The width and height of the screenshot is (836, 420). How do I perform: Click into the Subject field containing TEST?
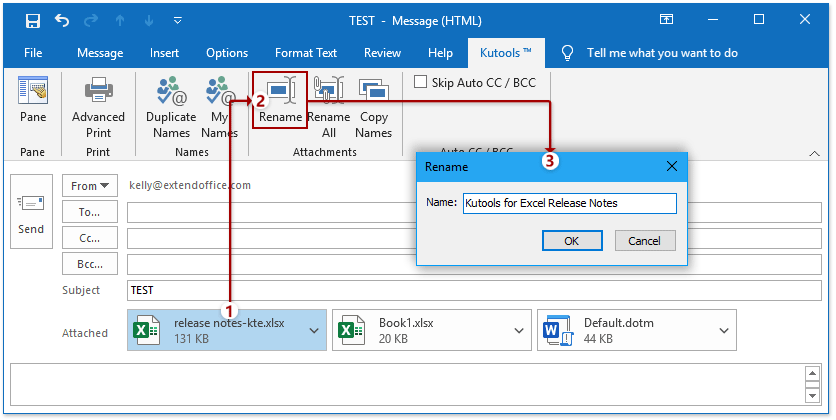coord(474,290)
